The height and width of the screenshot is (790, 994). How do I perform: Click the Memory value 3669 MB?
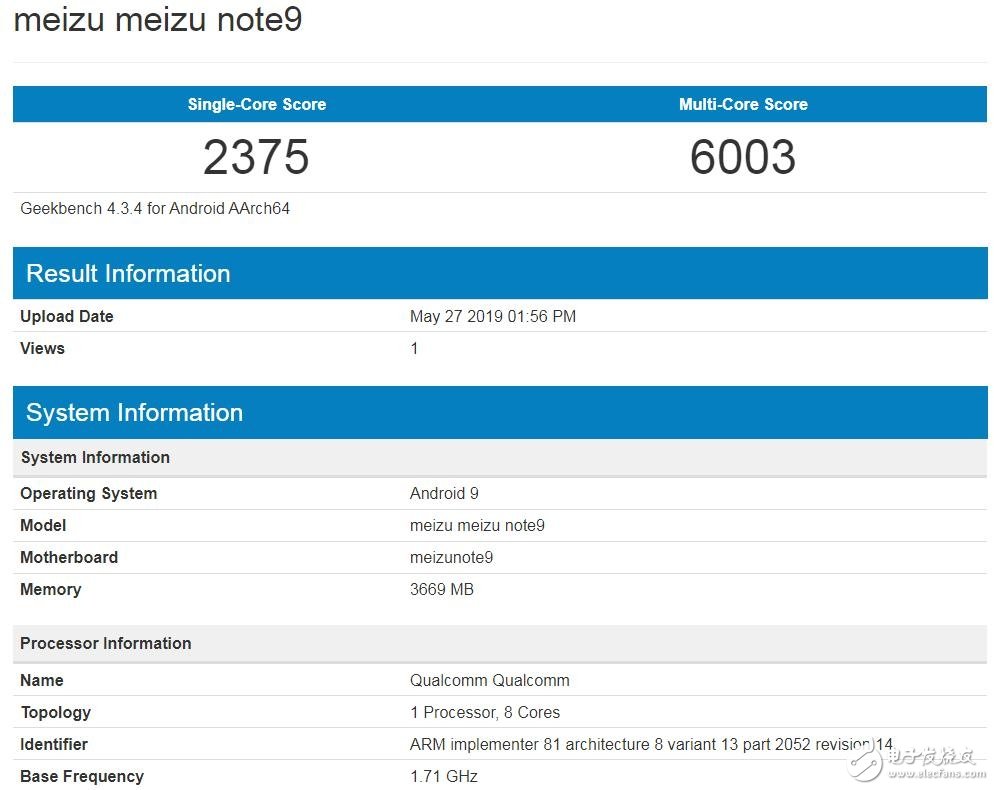point(442,589)
